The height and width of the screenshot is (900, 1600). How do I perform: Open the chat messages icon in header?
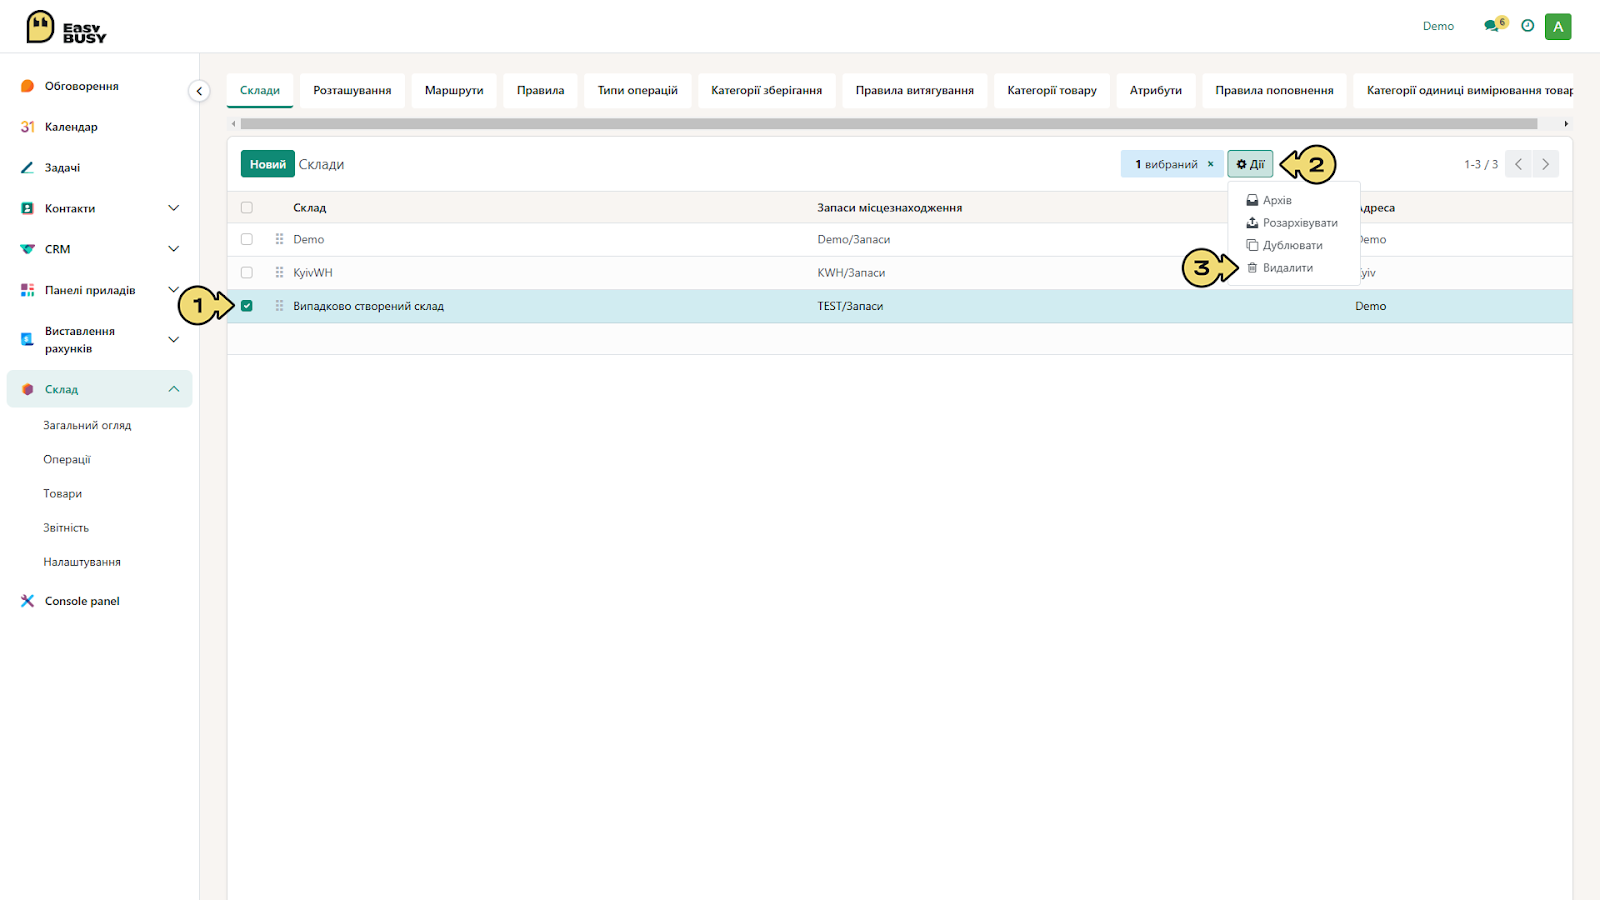[1491, 26]
